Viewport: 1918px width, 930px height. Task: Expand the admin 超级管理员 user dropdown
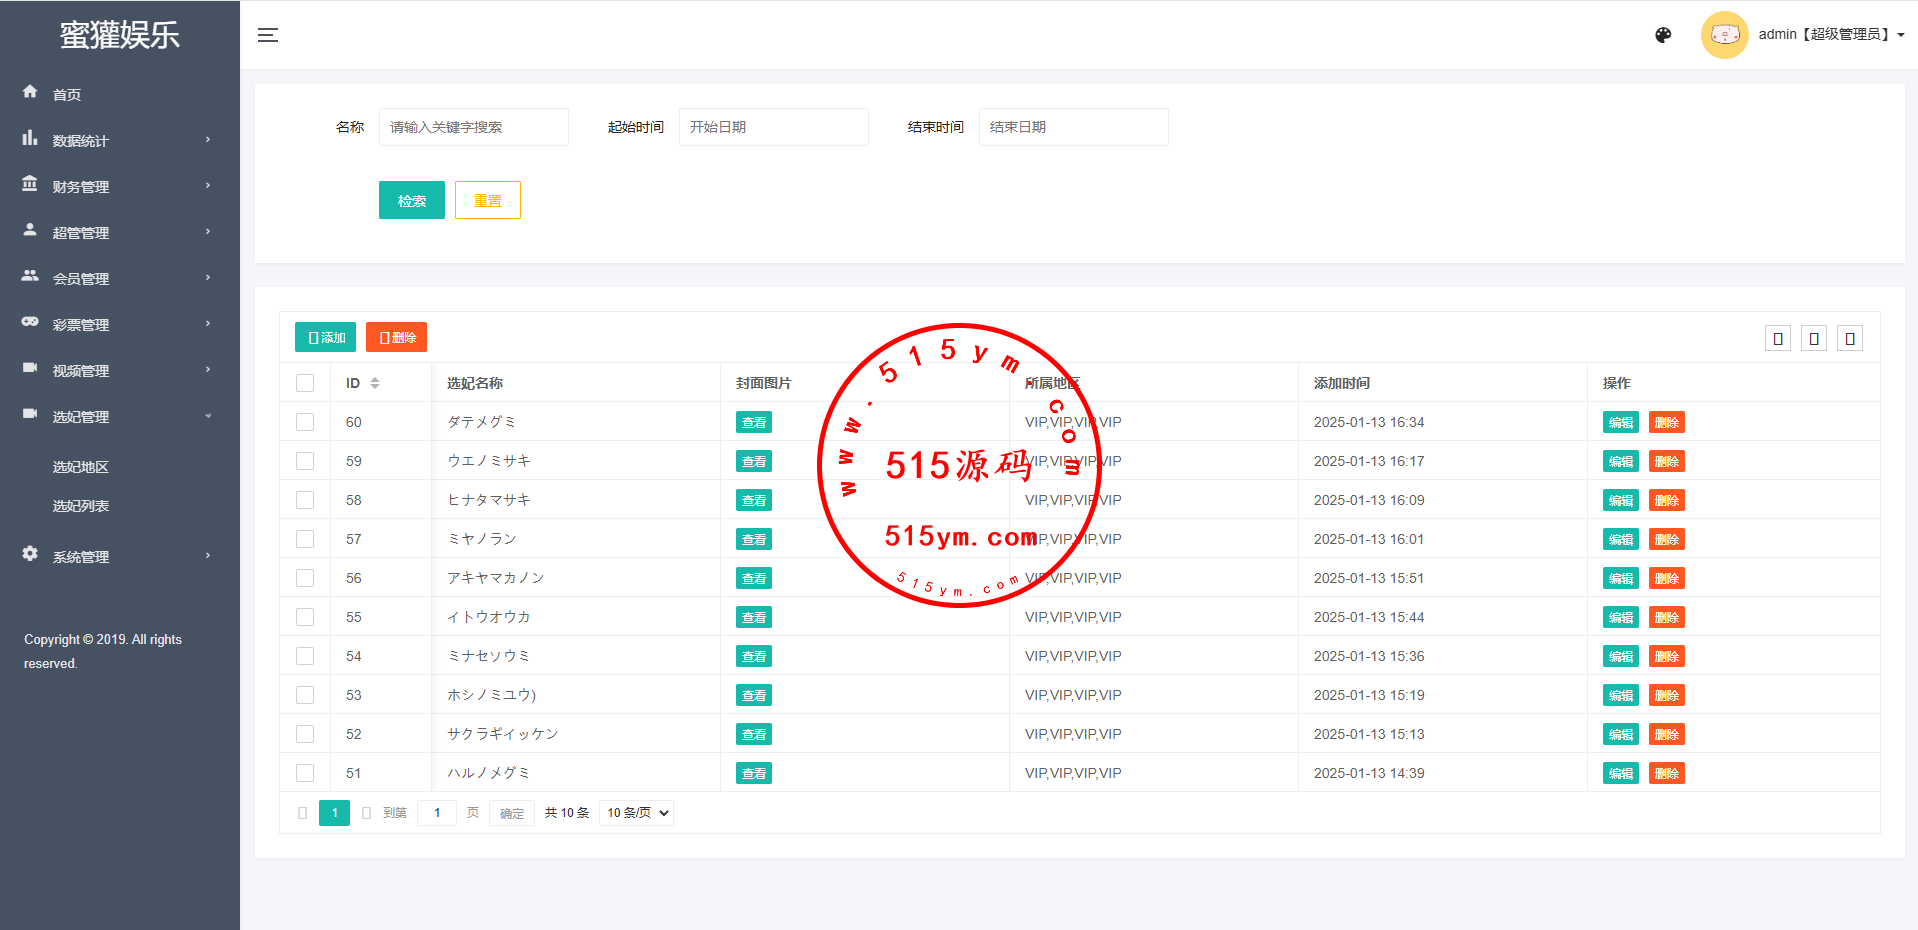pyautogui.click(x=1830, y=35)
